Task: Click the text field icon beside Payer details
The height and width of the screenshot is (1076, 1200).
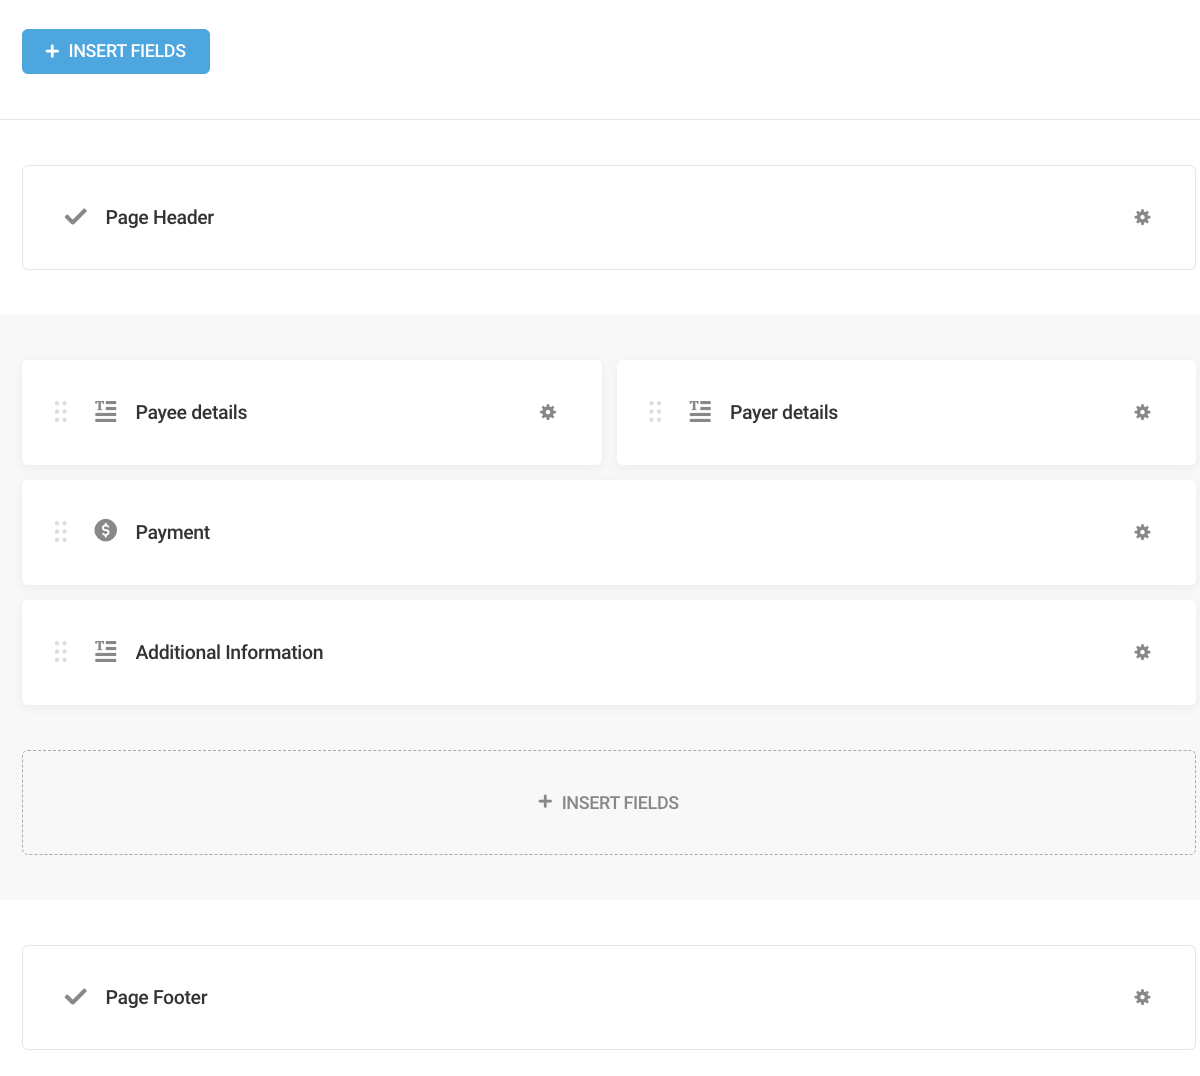Action: (700, 411)
